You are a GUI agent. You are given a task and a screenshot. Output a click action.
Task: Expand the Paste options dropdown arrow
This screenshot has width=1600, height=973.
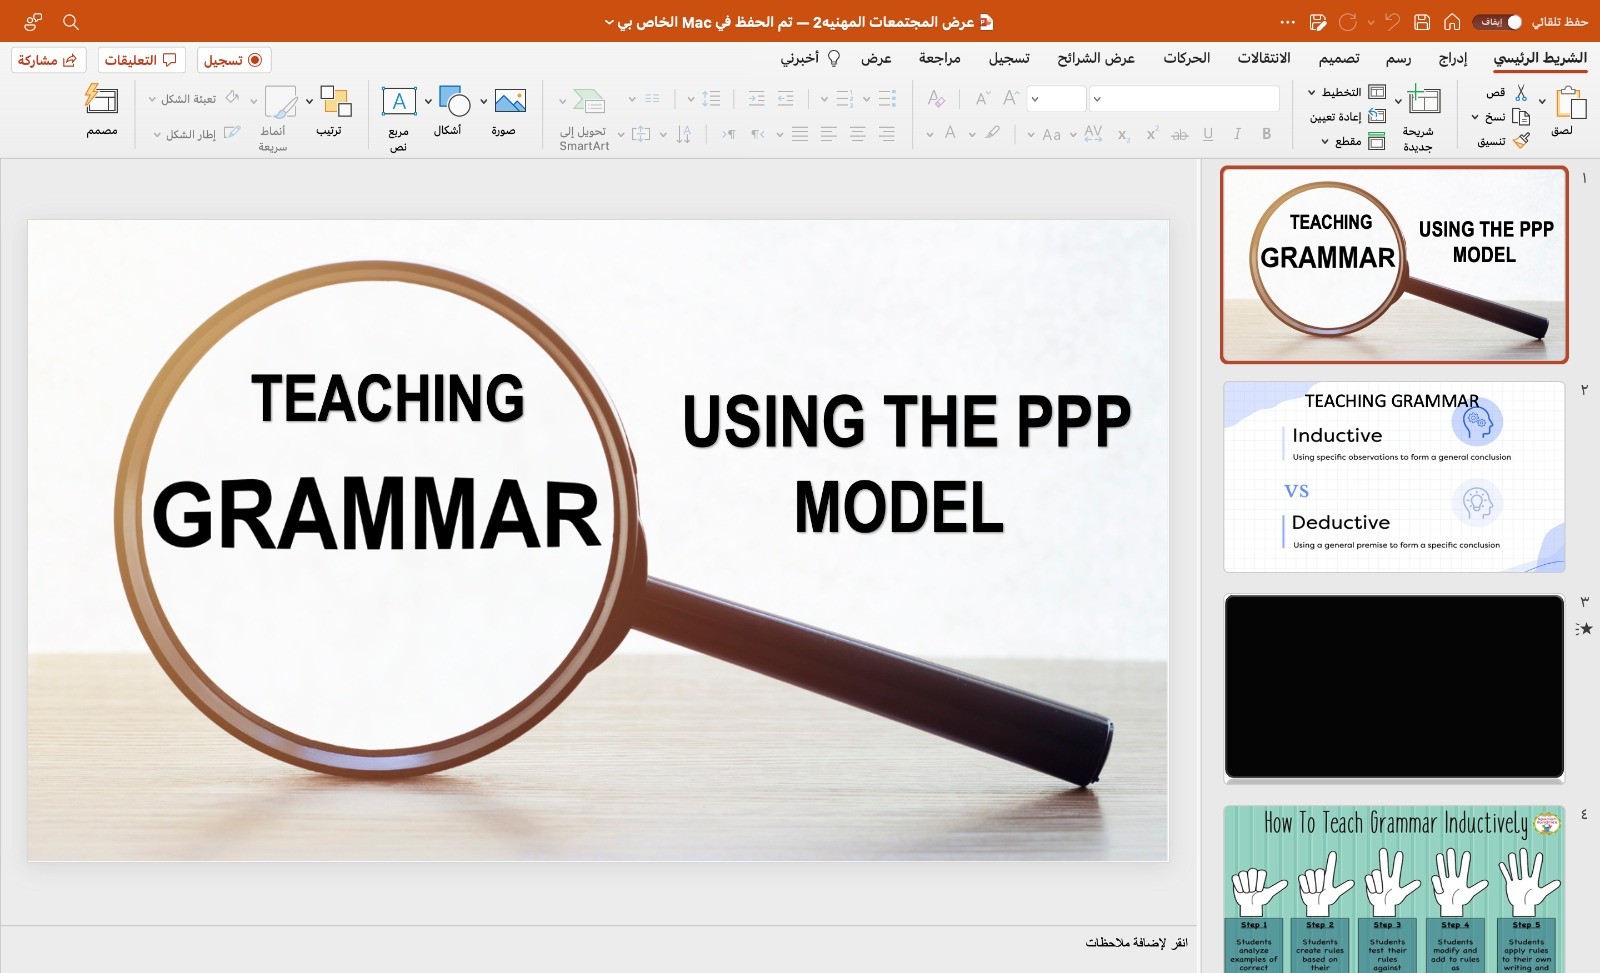click(x=1542, y=102)
